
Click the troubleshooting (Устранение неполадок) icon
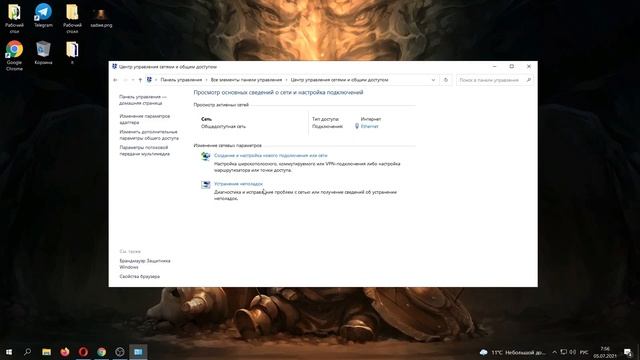pyautogui.click(x=205, y=184)
